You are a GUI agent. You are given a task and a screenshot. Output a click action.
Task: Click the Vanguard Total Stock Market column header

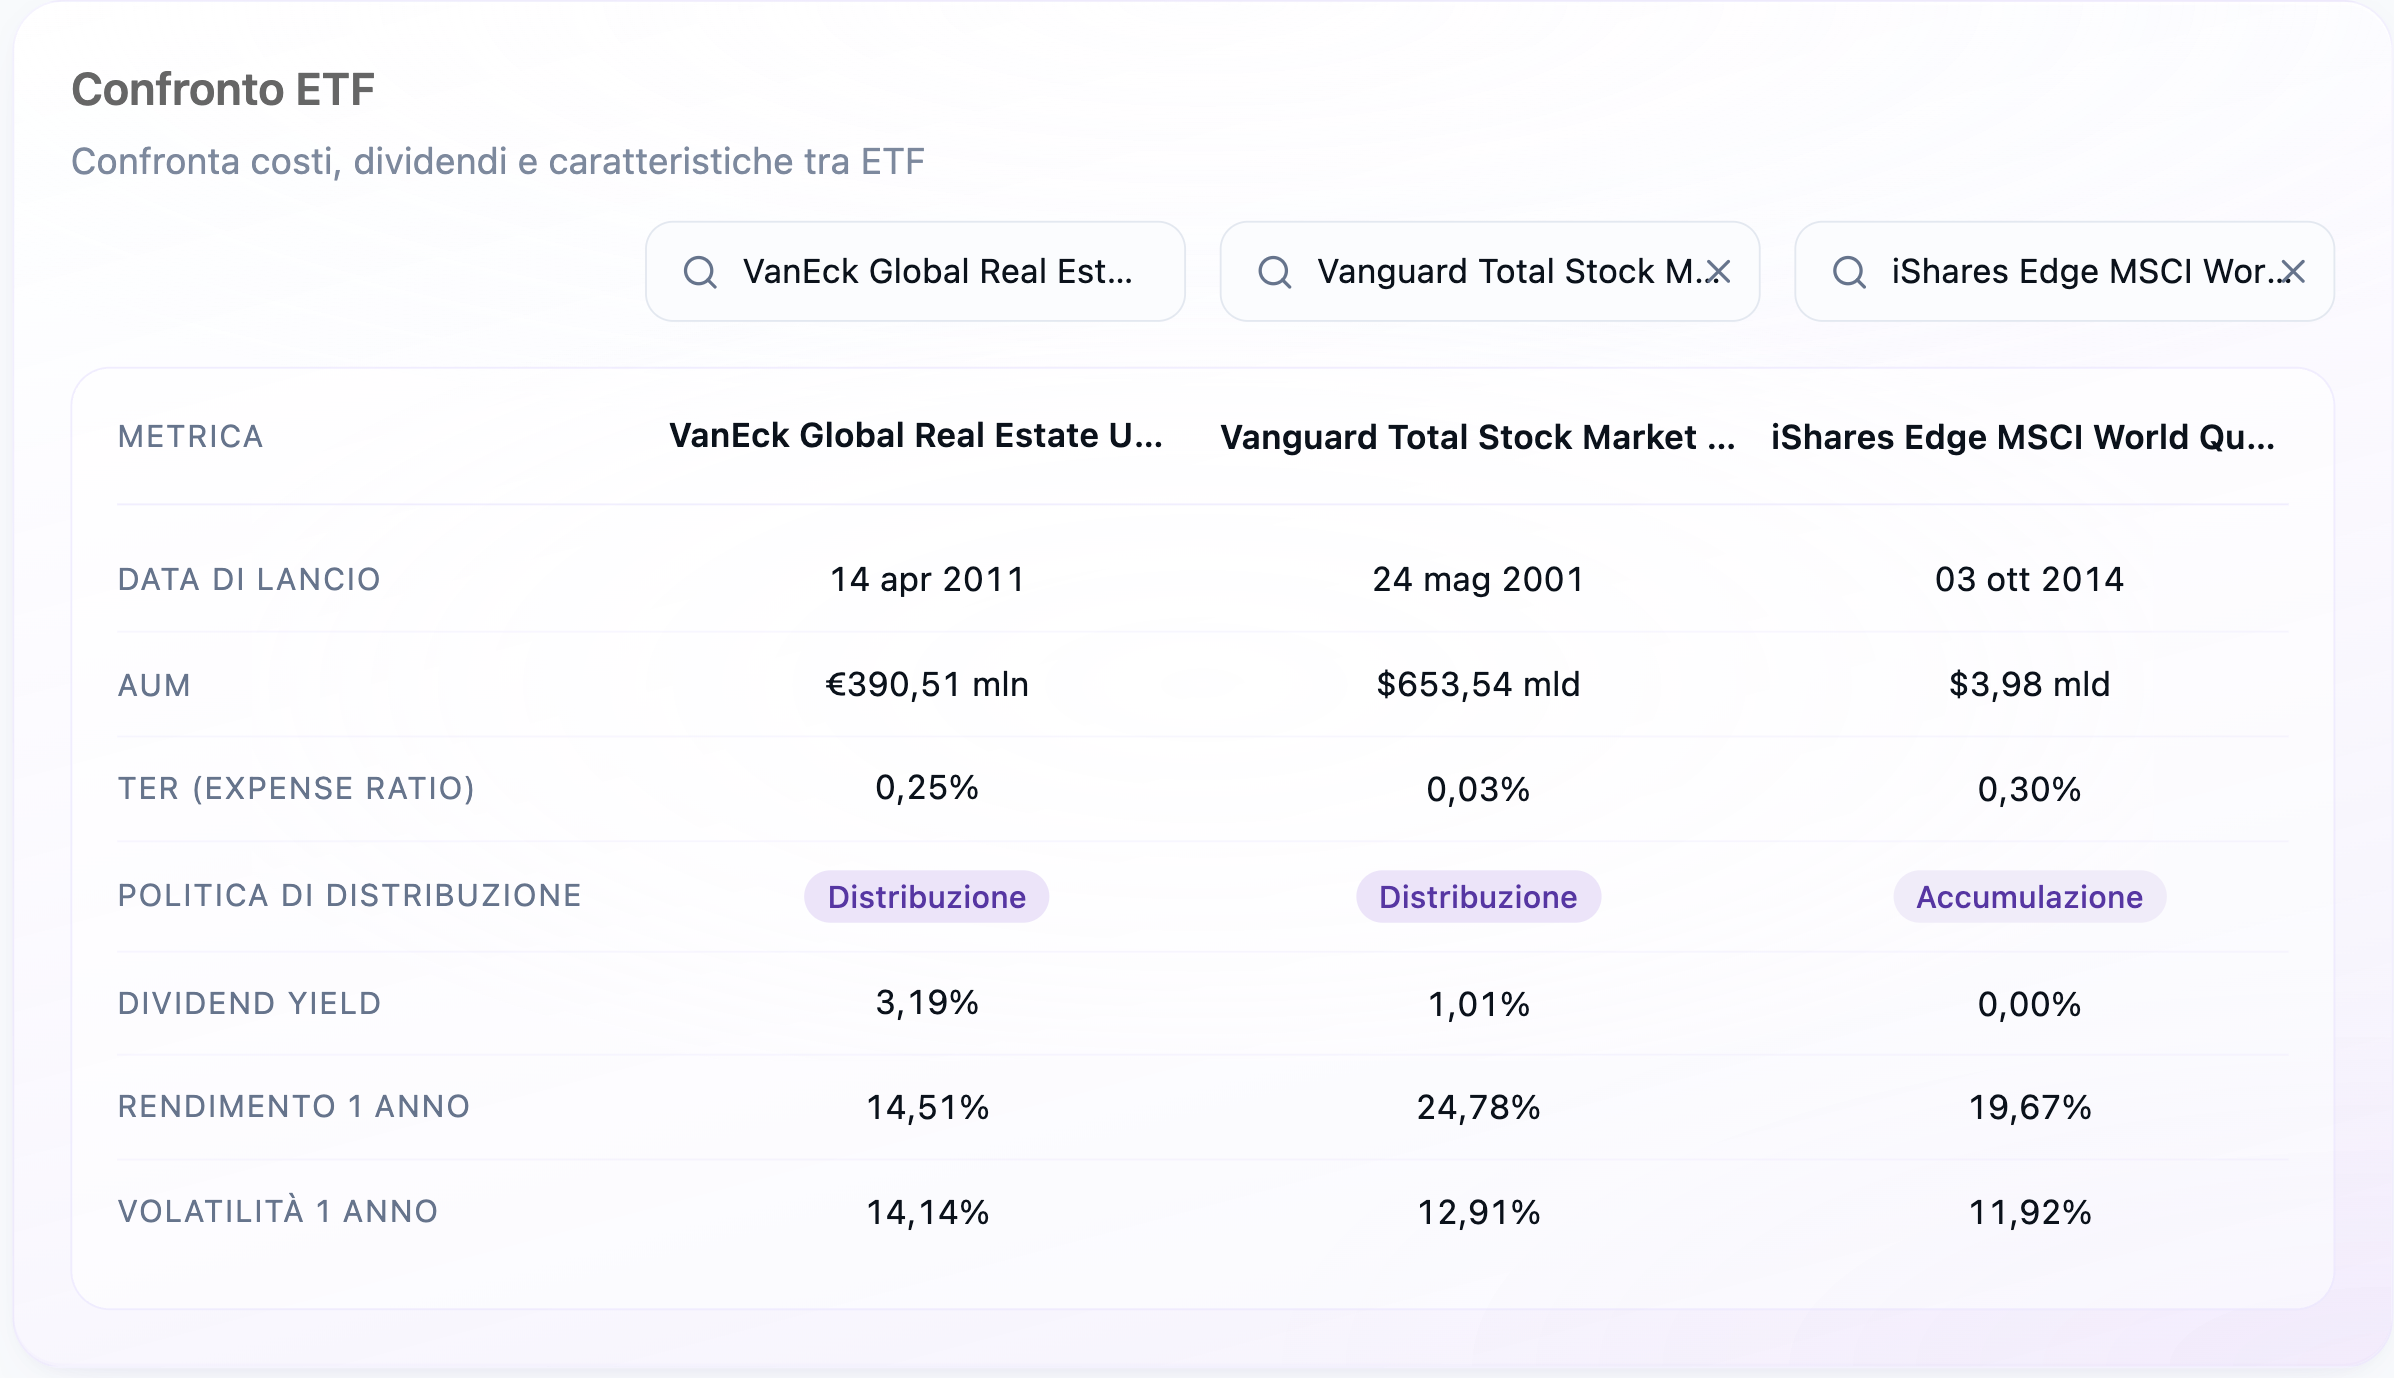tap(1478, 437)
